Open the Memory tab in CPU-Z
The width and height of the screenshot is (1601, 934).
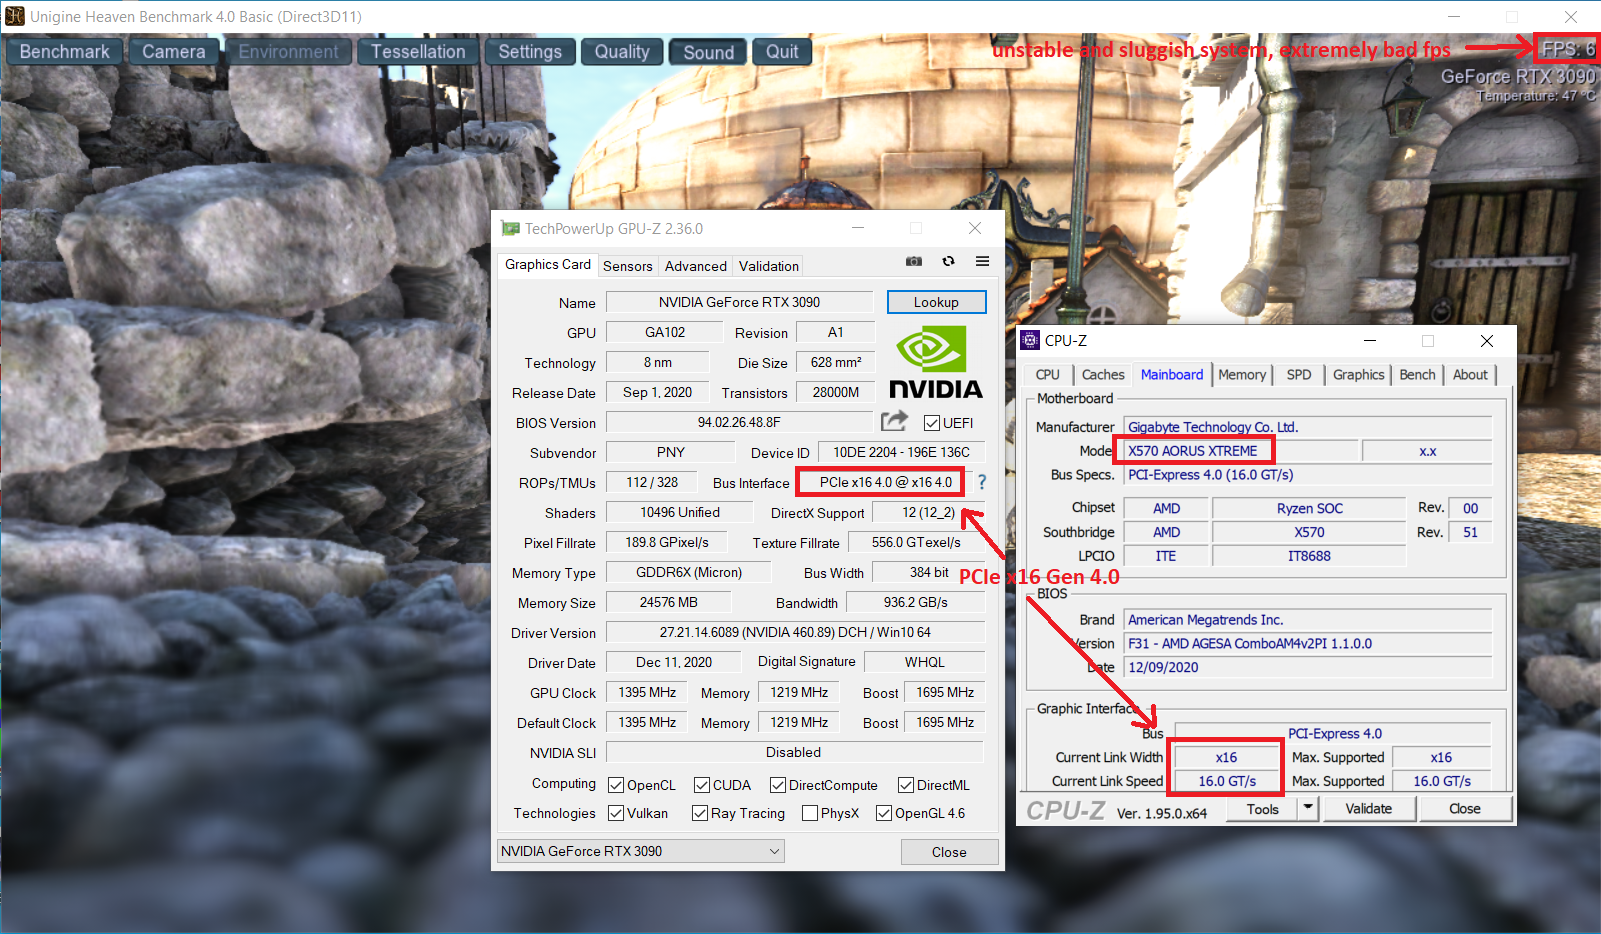[x=1242, y=374]
